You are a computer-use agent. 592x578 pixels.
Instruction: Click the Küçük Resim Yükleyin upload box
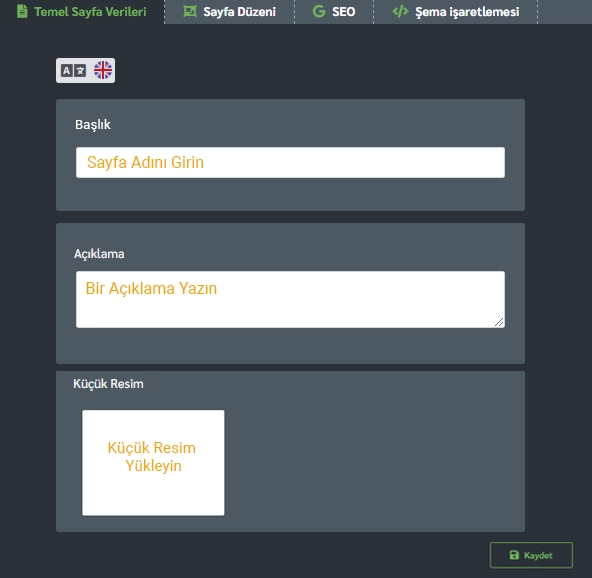coord(153,462)
